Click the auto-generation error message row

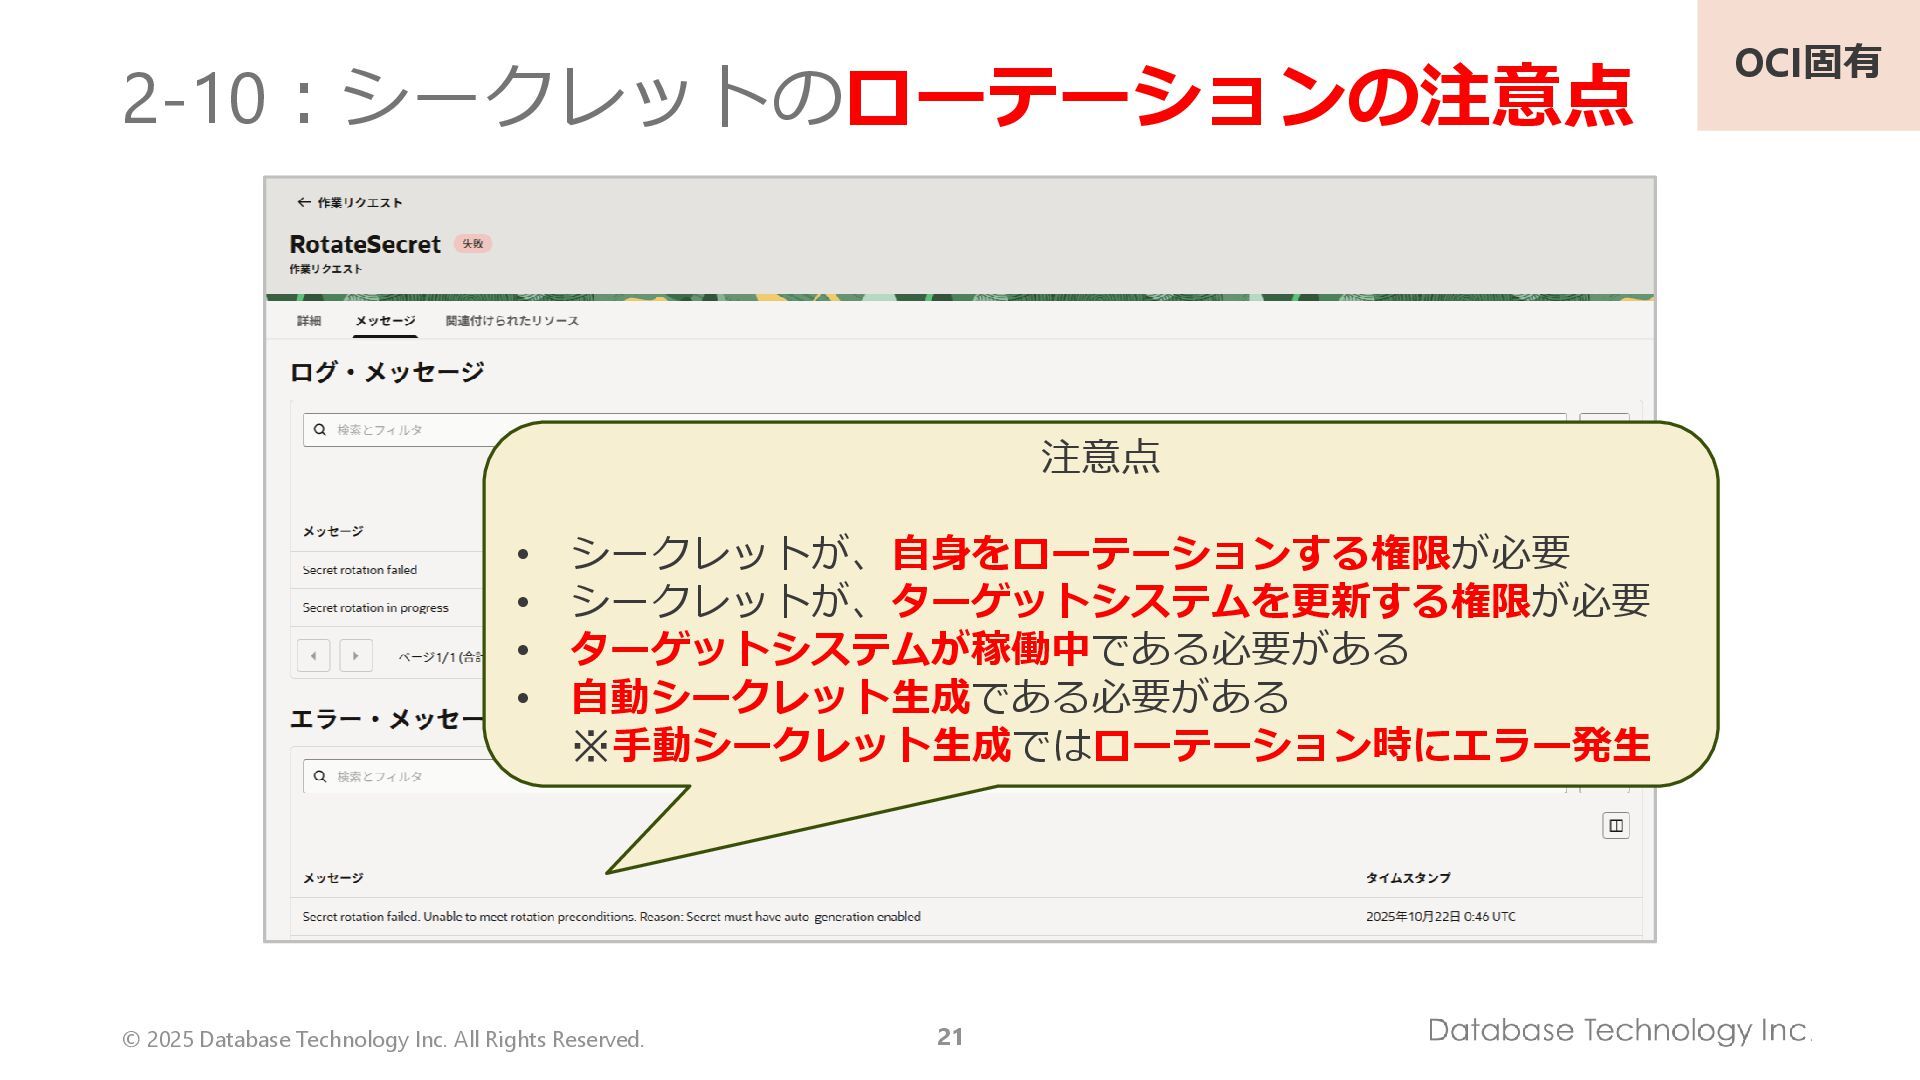tap(612, 917)
